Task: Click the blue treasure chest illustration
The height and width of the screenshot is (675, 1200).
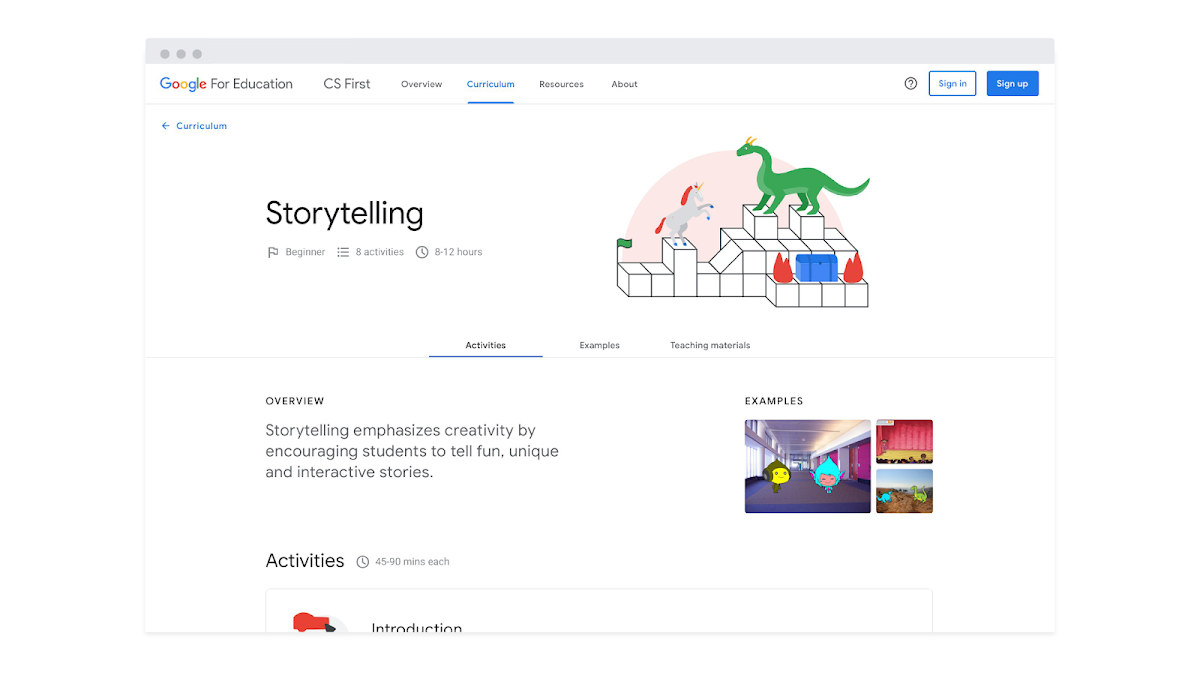Action: click(816, 267)
